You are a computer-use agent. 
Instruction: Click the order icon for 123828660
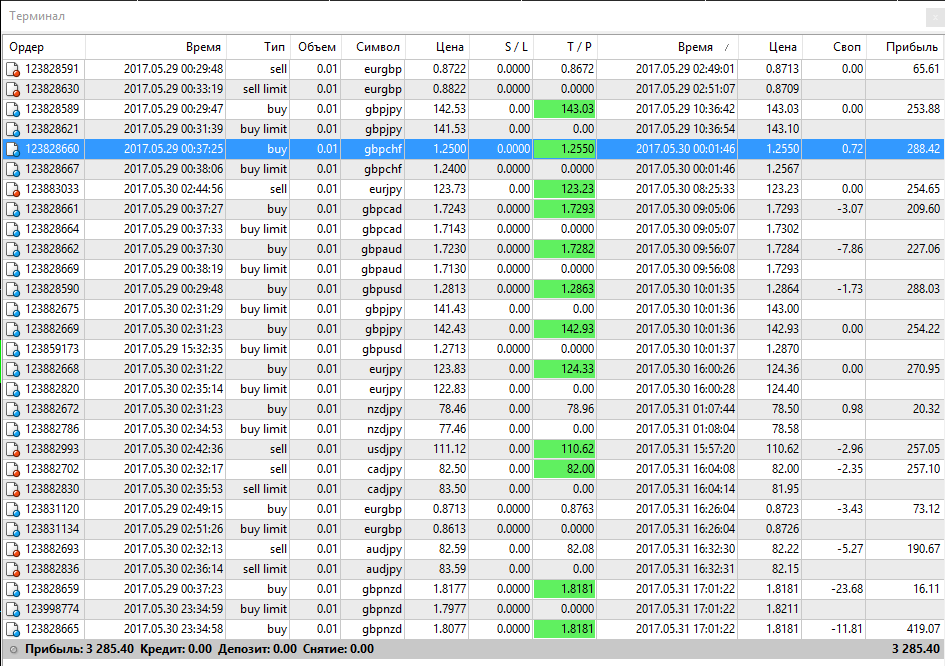click(13, 149)
